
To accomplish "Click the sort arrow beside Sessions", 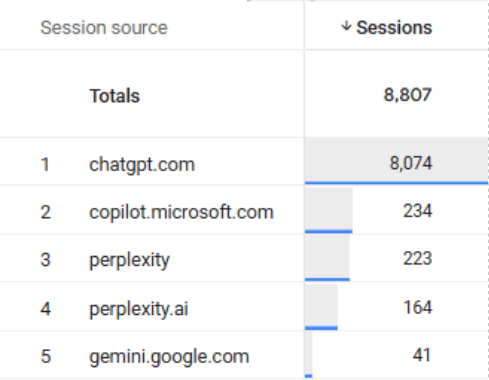I will pos(346,26).
